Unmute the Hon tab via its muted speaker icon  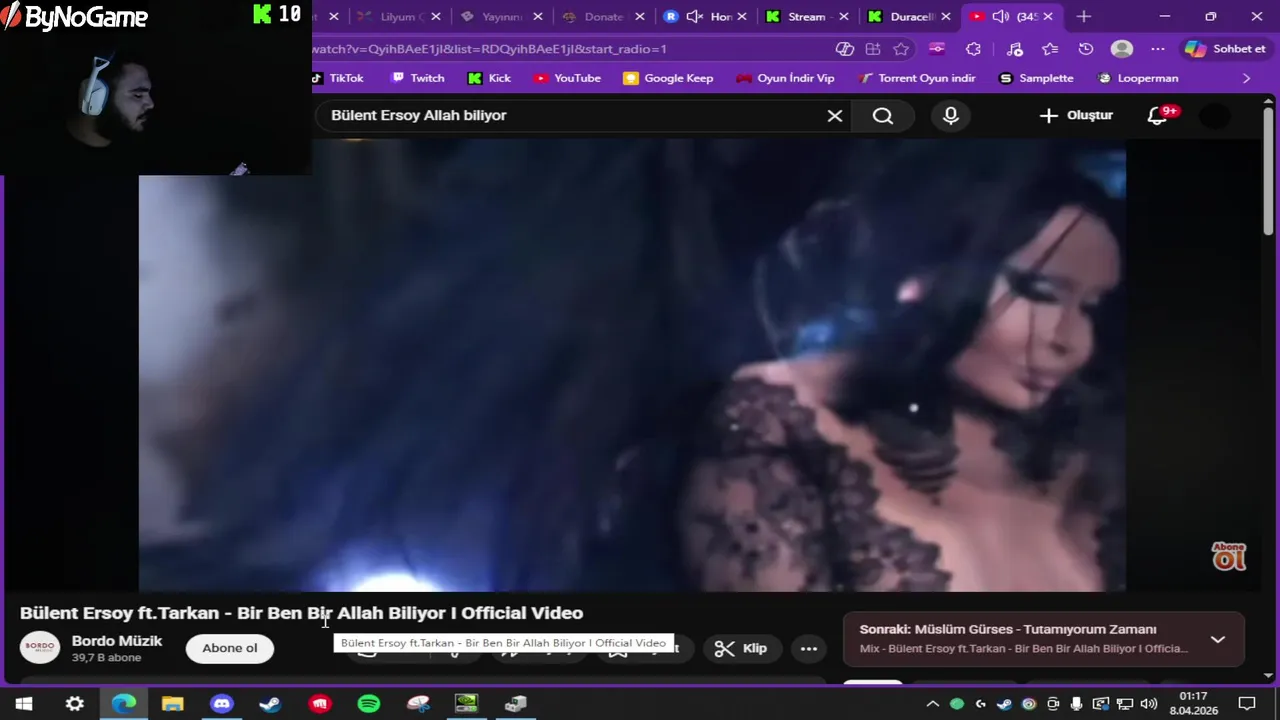coord(695,17)
